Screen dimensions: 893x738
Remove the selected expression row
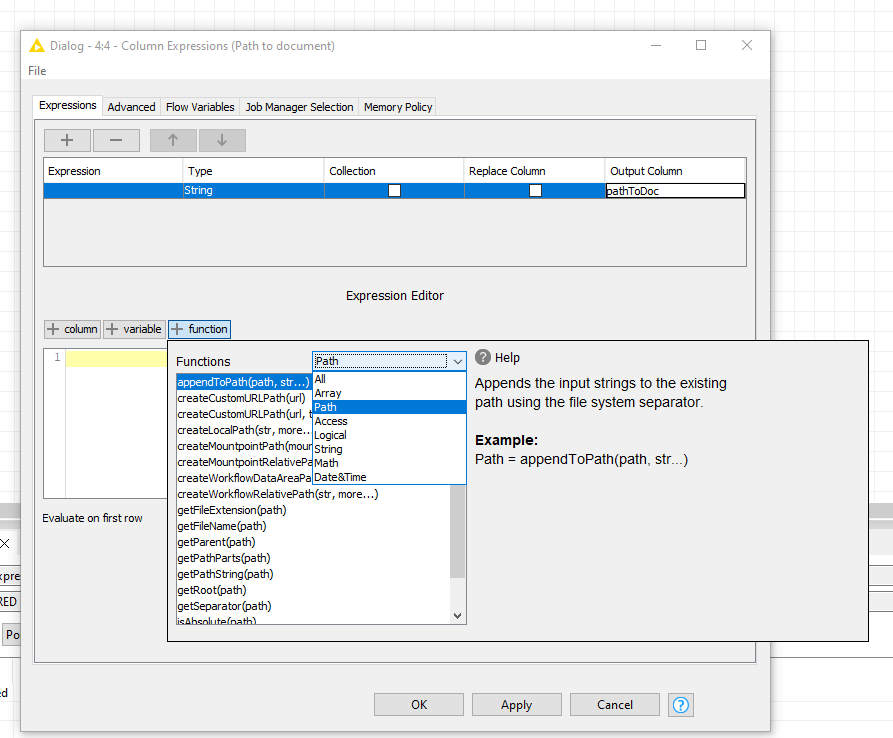pos(122,140)
